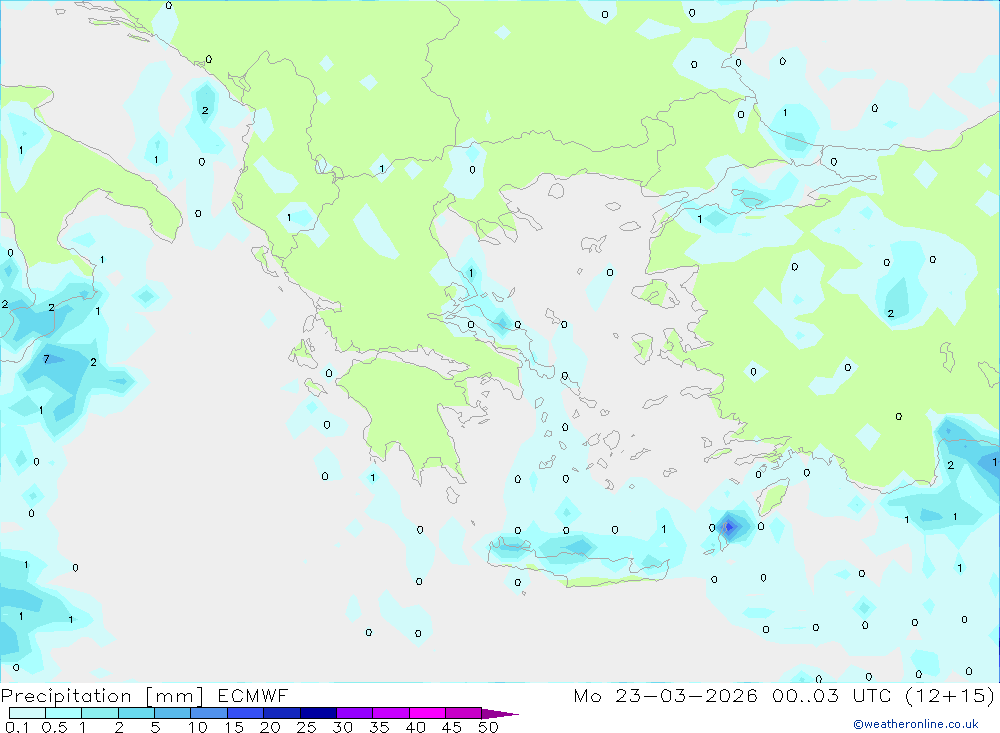Click the date "23-03-2026"
Screen dimensions: 1000x733
687,695
